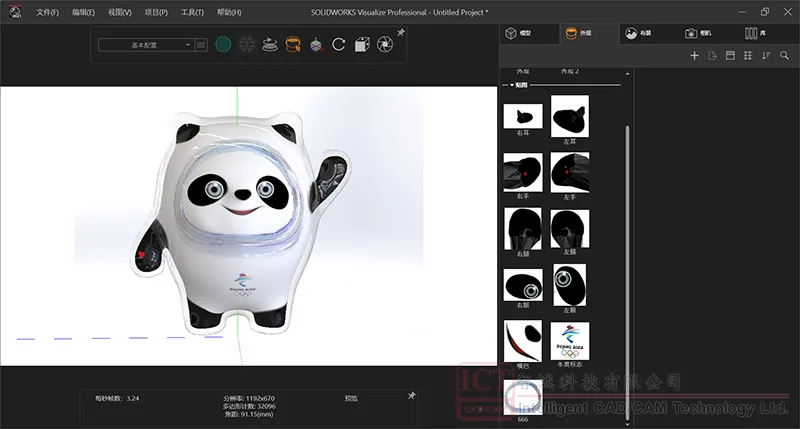Click the panda mascot model in viewport

pos(240,222)
